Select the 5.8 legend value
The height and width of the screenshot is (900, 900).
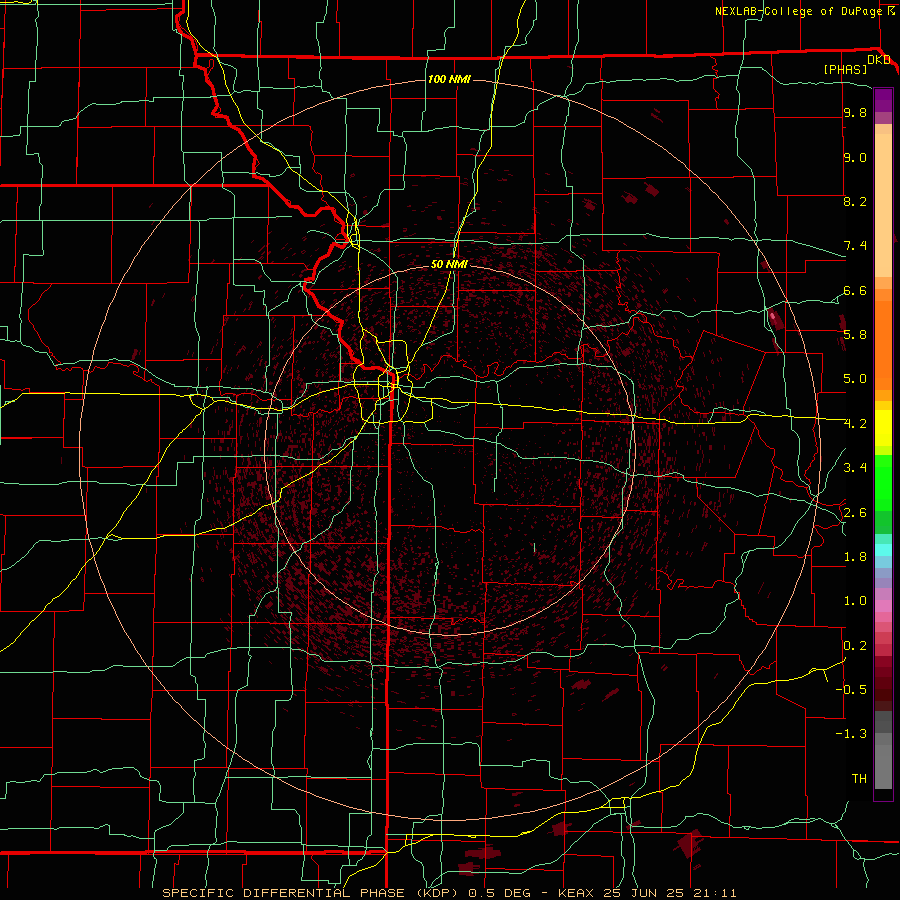(x=855, y=335)
